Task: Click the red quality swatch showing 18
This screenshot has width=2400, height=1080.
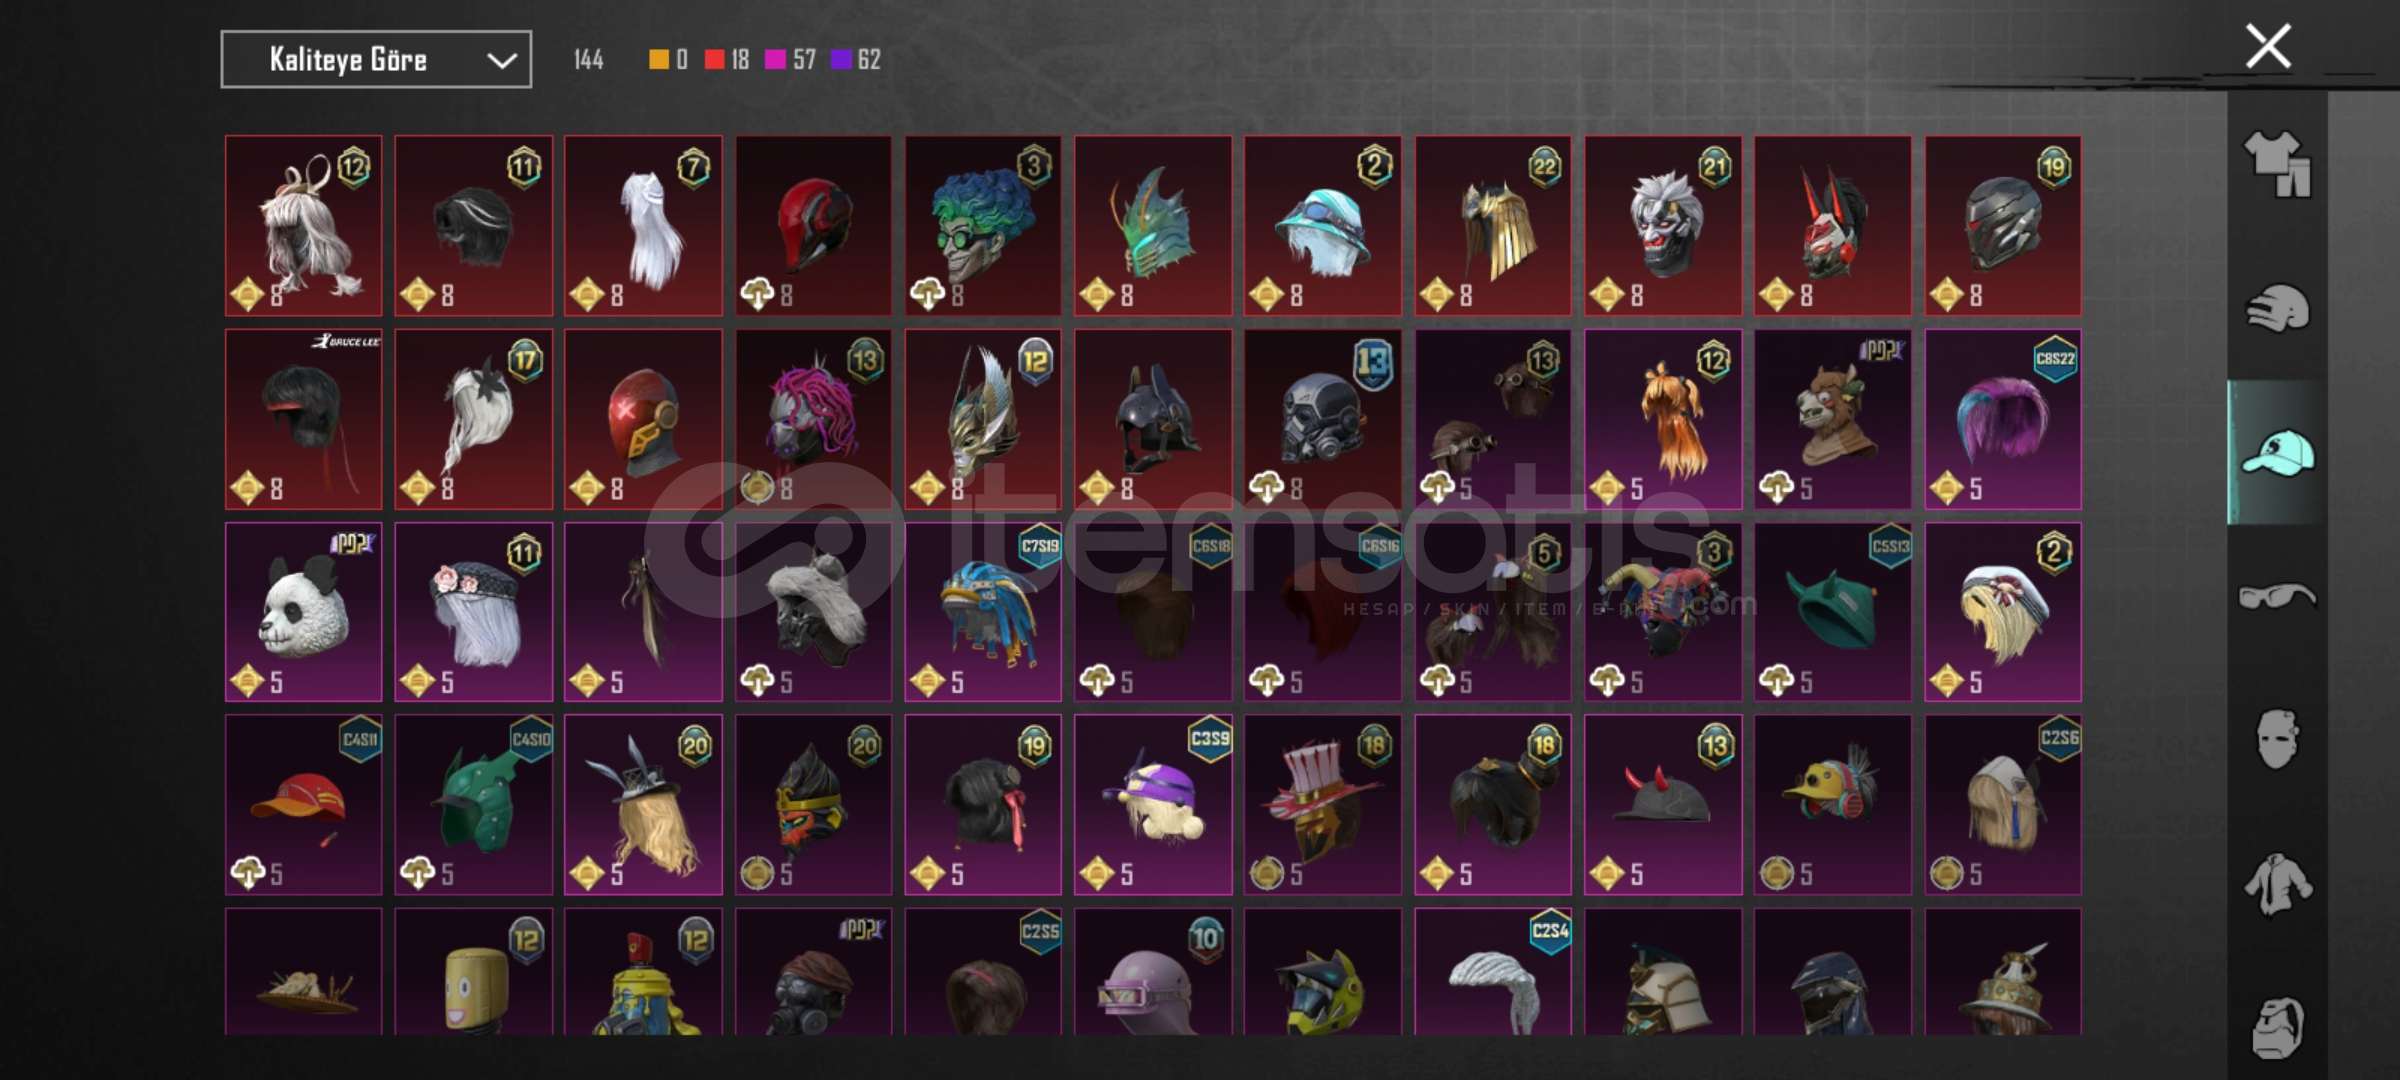Action: 714,60
